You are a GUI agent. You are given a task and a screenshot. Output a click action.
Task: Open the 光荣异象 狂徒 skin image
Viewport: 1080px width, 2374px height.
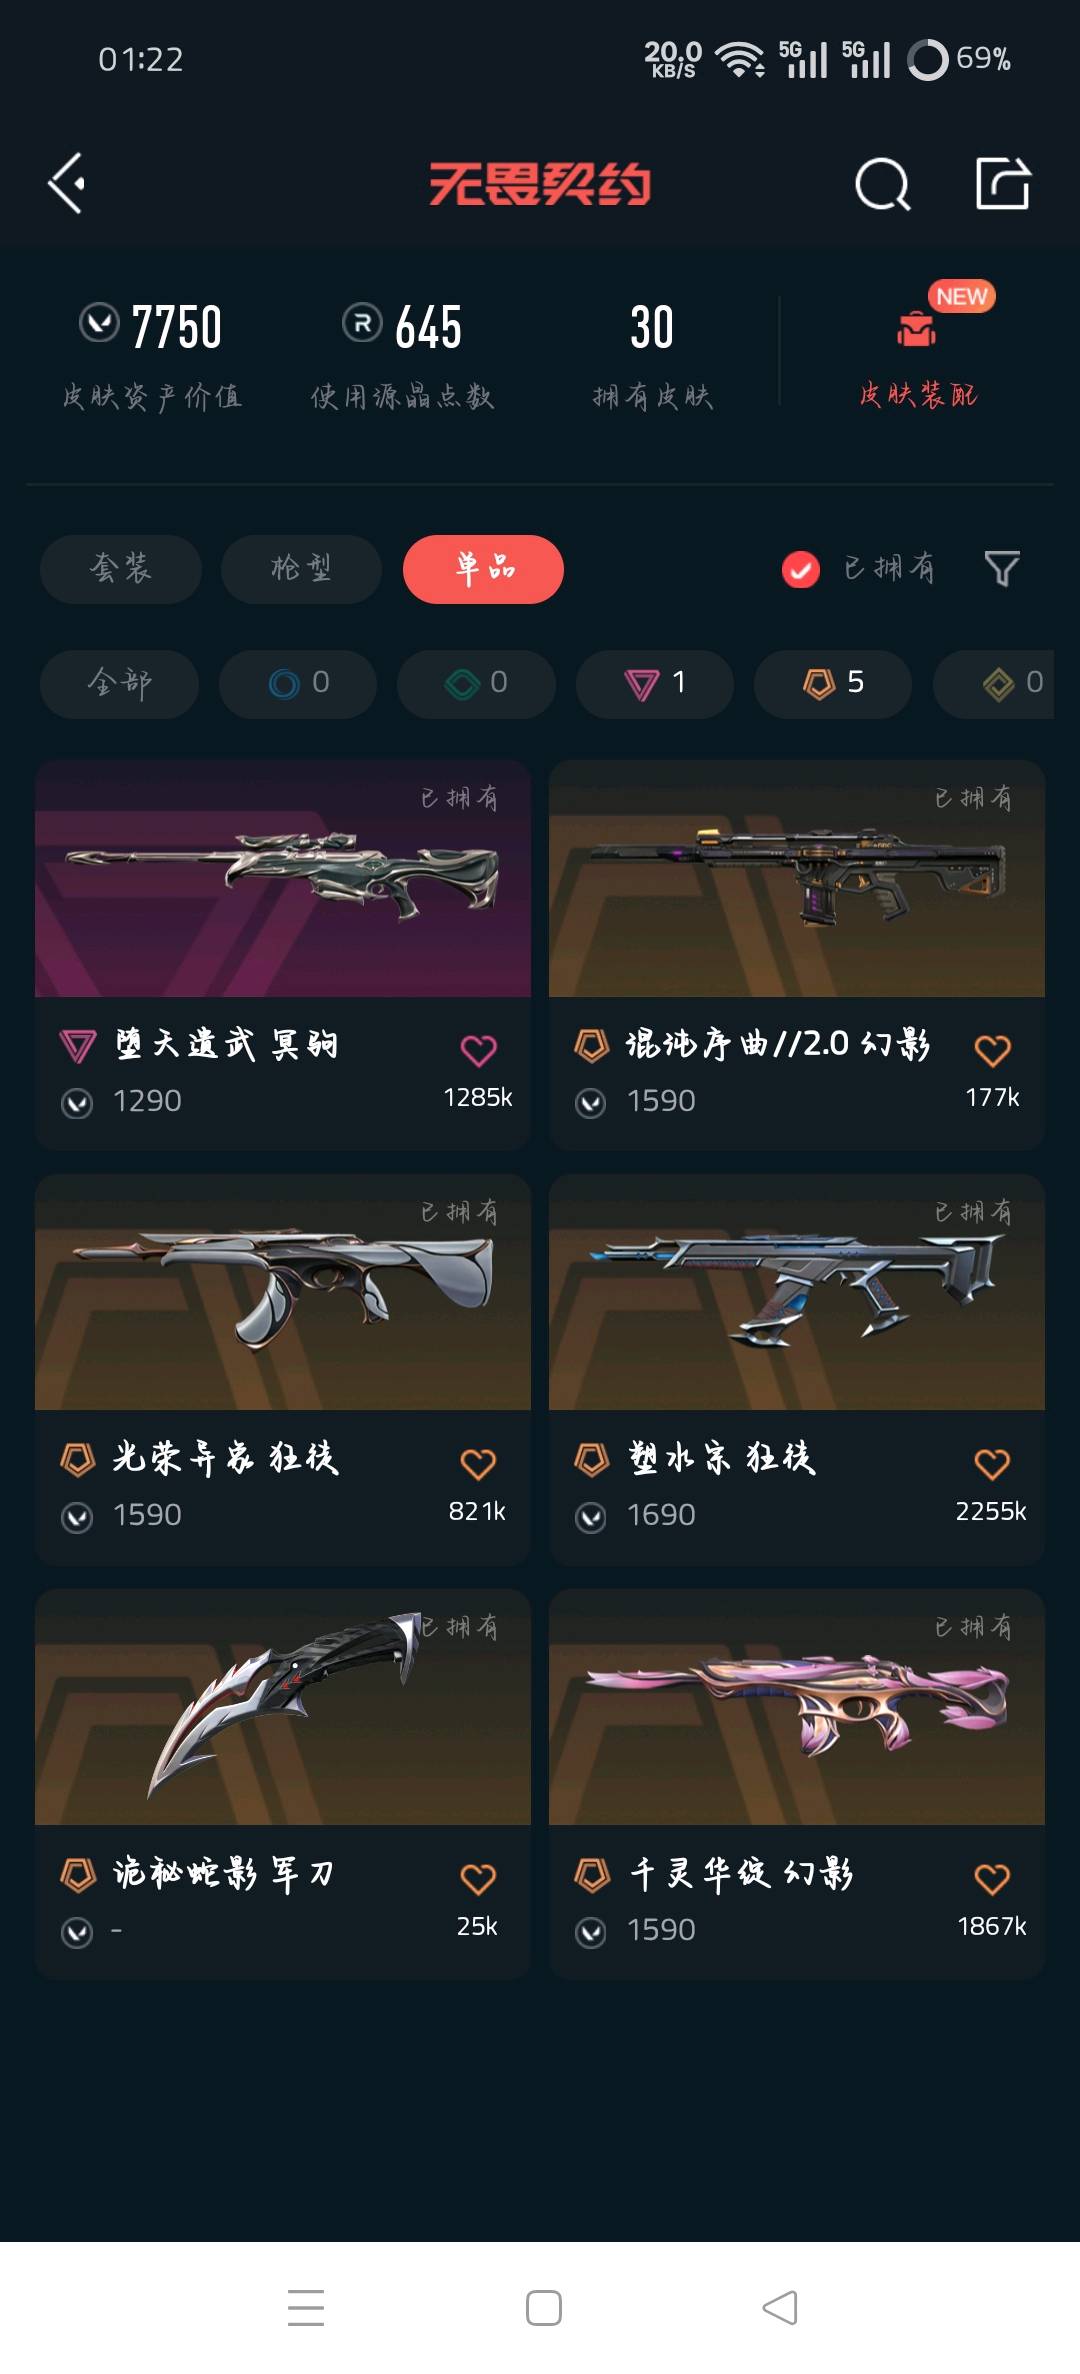[283, 1293]
